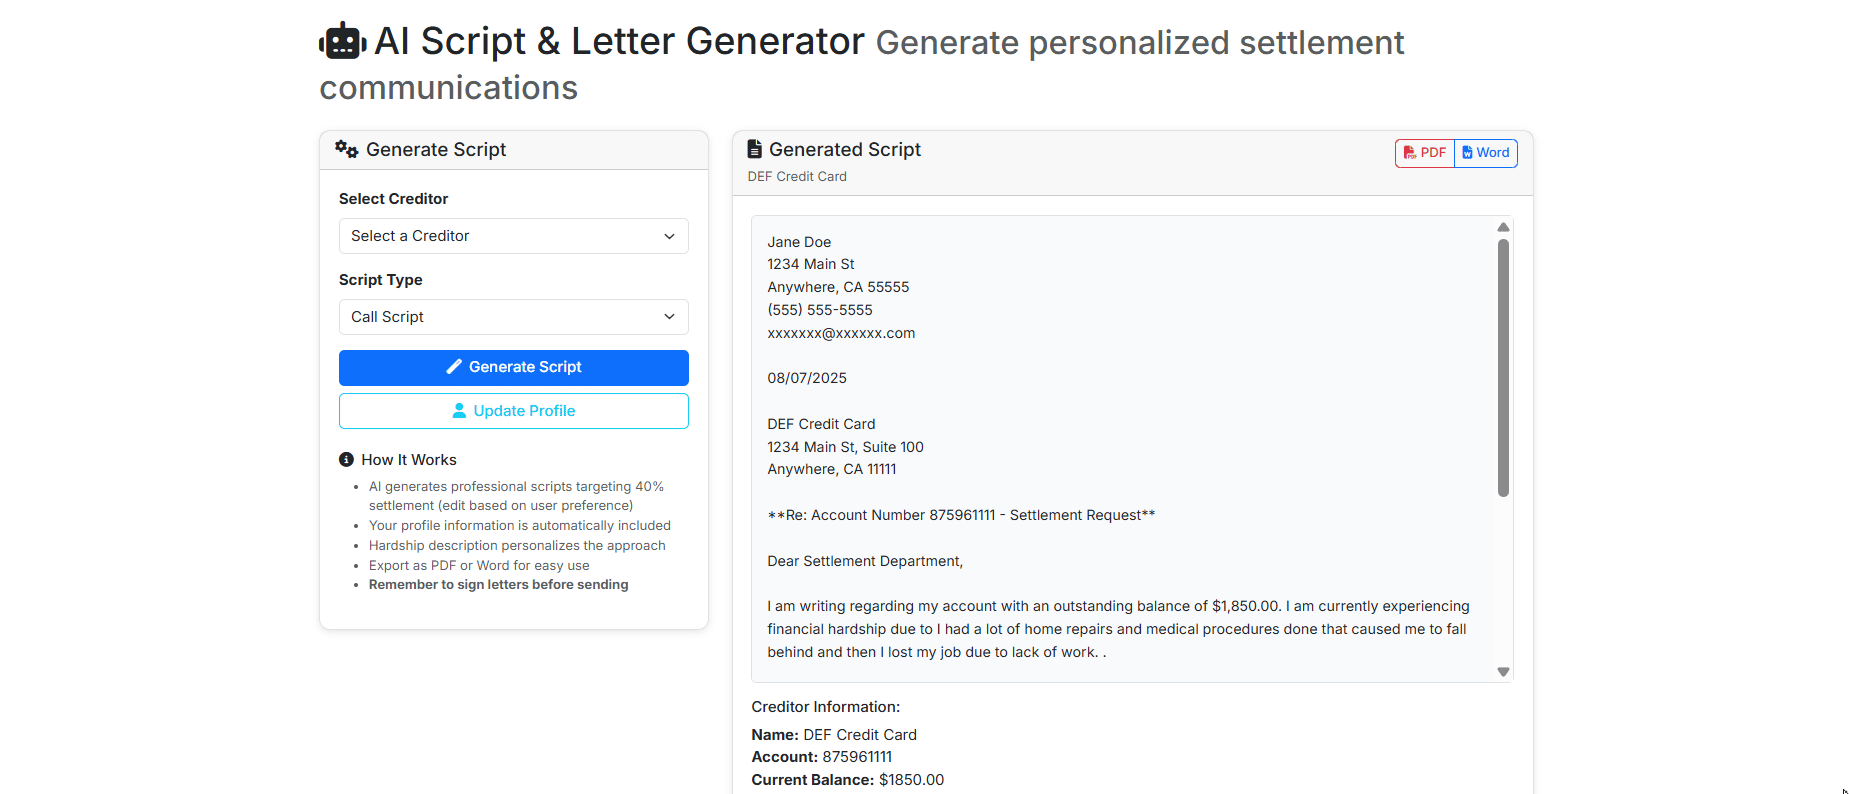The width and height of the screenshot is (1849, 794).
Task: Click the gears icon beside Generate Script heading
Action: pyautogui.click(x=346, y=148)
